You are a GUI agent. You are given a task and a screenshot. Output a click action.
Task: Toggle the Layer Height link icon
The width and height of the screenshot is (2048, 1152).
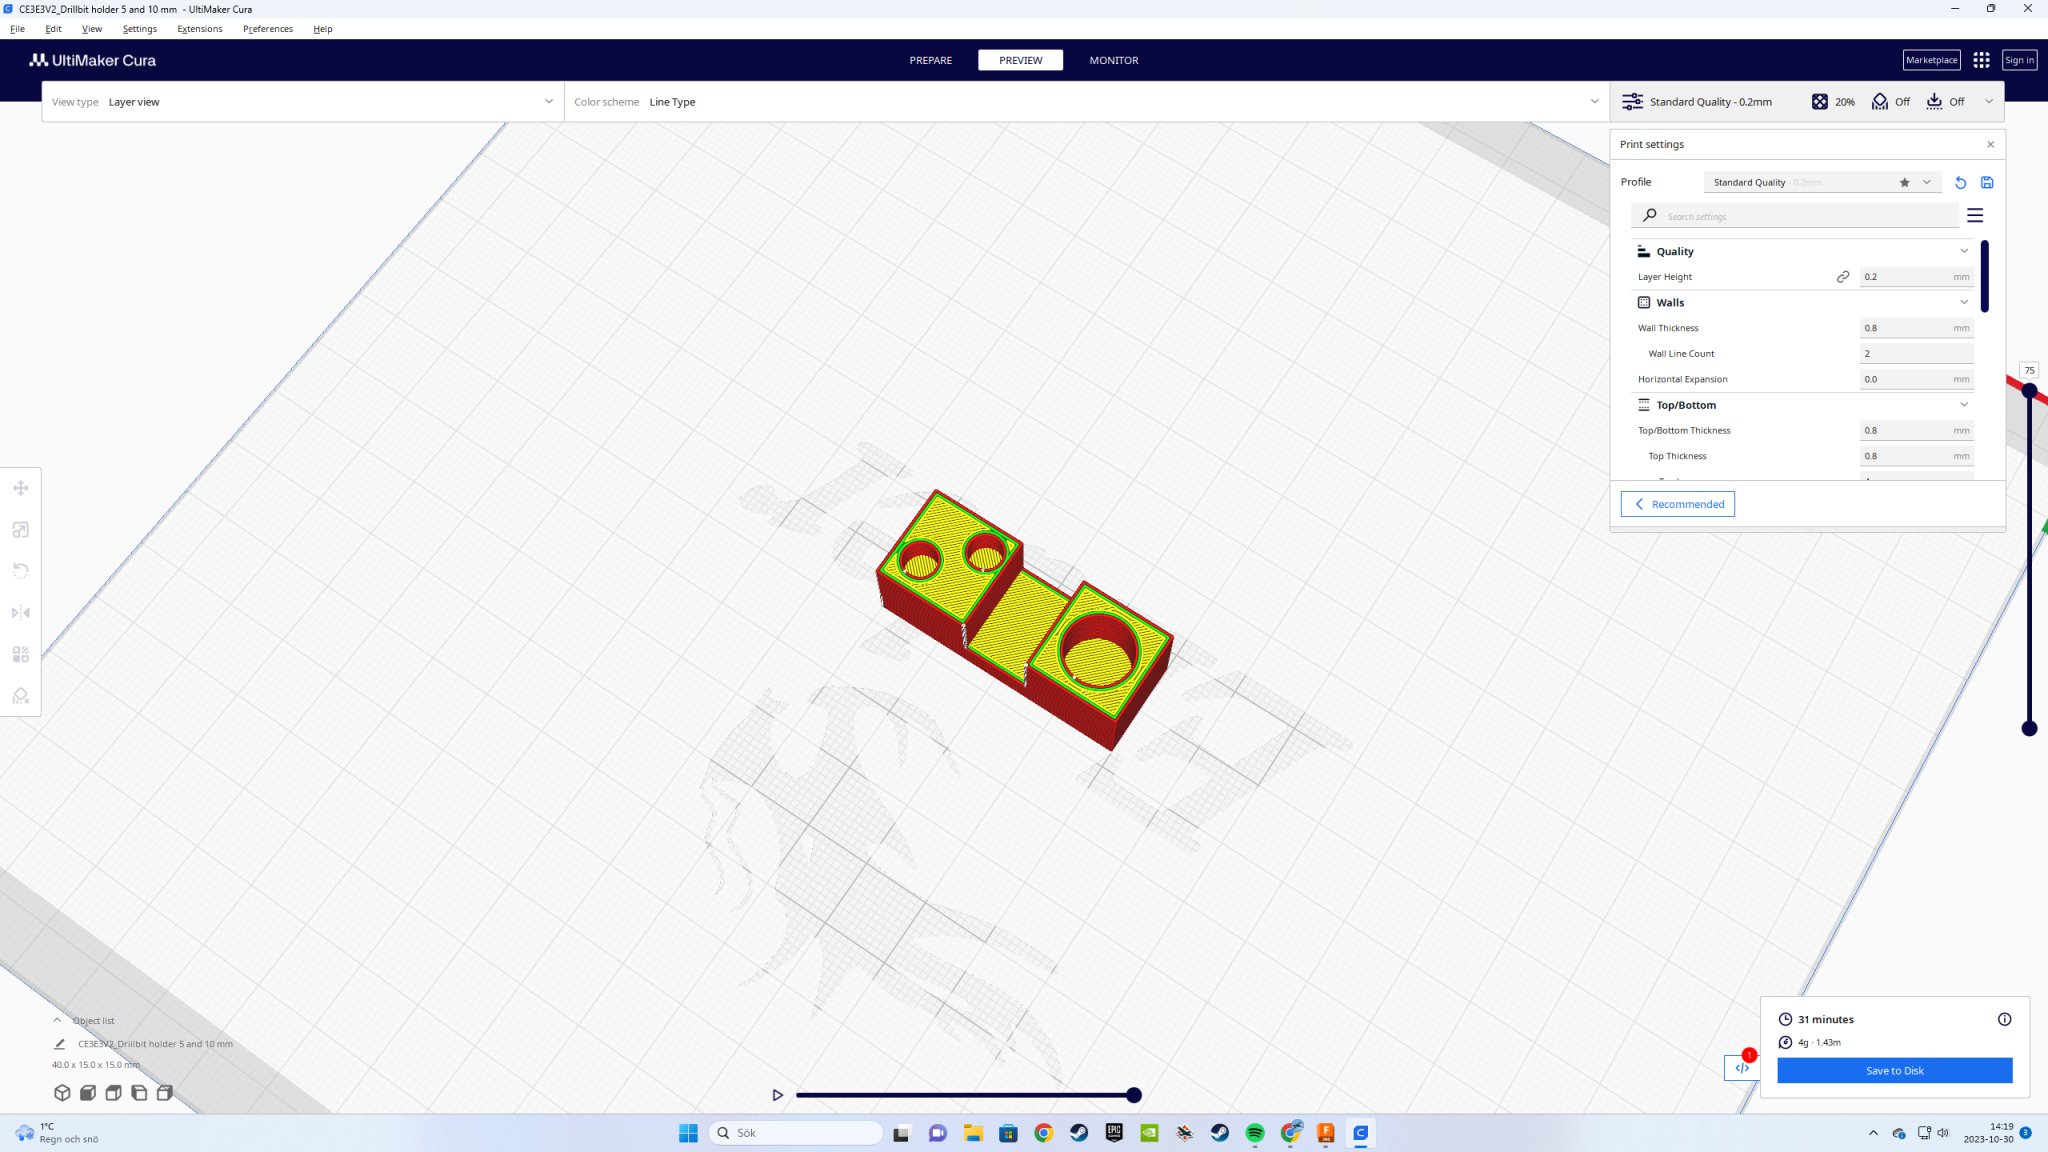(1843, 277)
